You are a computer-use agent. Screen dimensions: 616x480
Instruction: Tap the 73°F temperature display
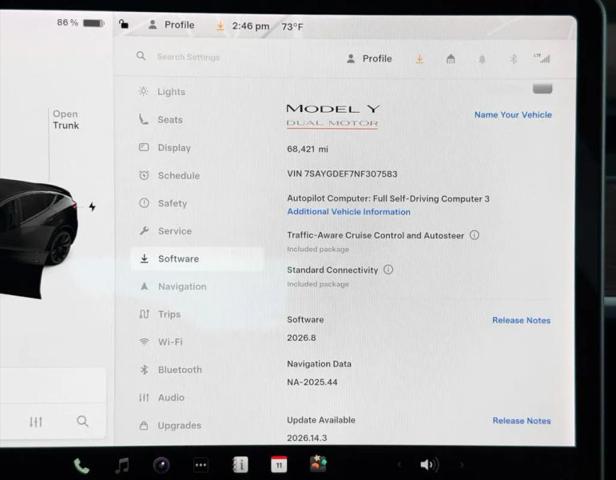coord(292,27)
